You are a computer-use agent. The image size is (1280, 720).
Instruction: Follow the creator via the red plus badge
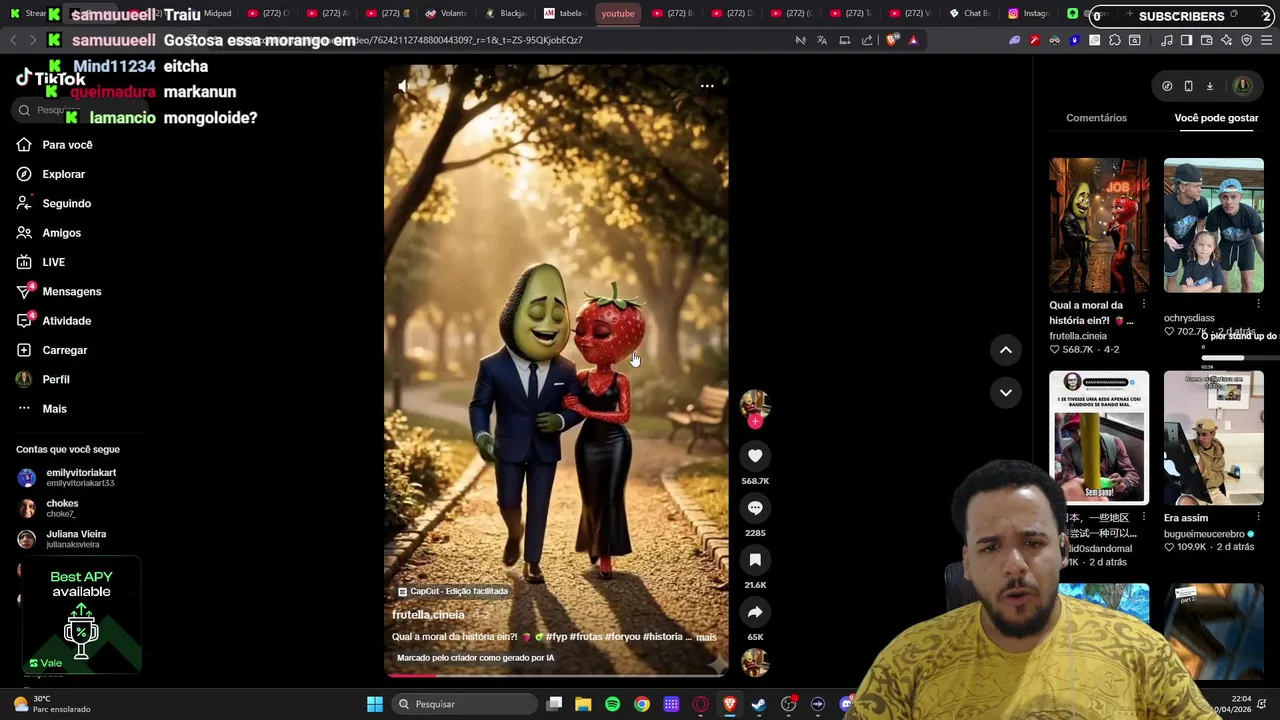click(755, 422)
